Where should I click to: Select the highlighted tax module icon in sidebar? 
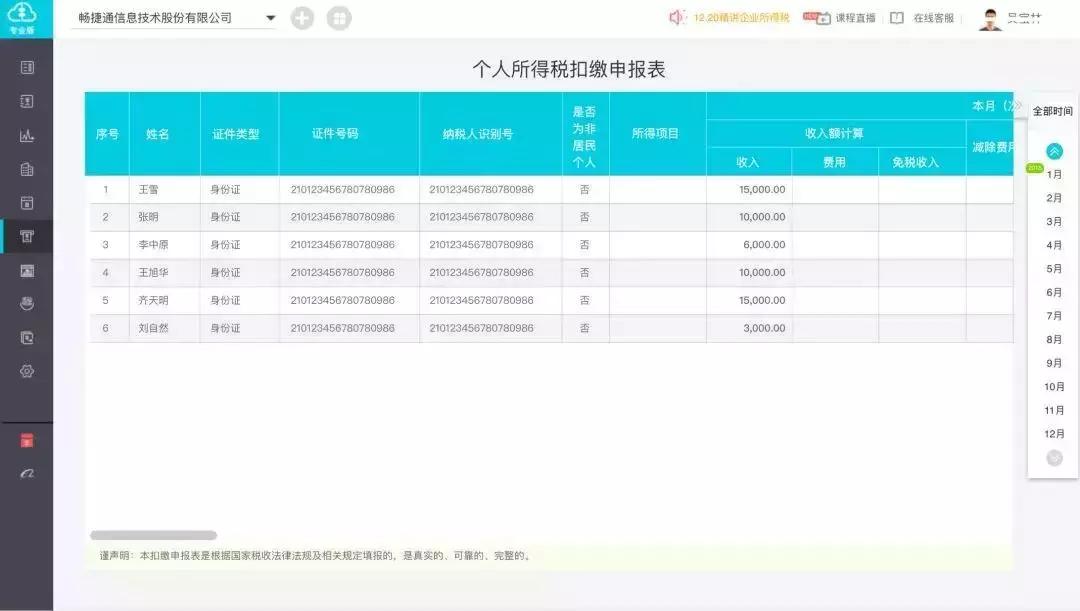point(27,237)
